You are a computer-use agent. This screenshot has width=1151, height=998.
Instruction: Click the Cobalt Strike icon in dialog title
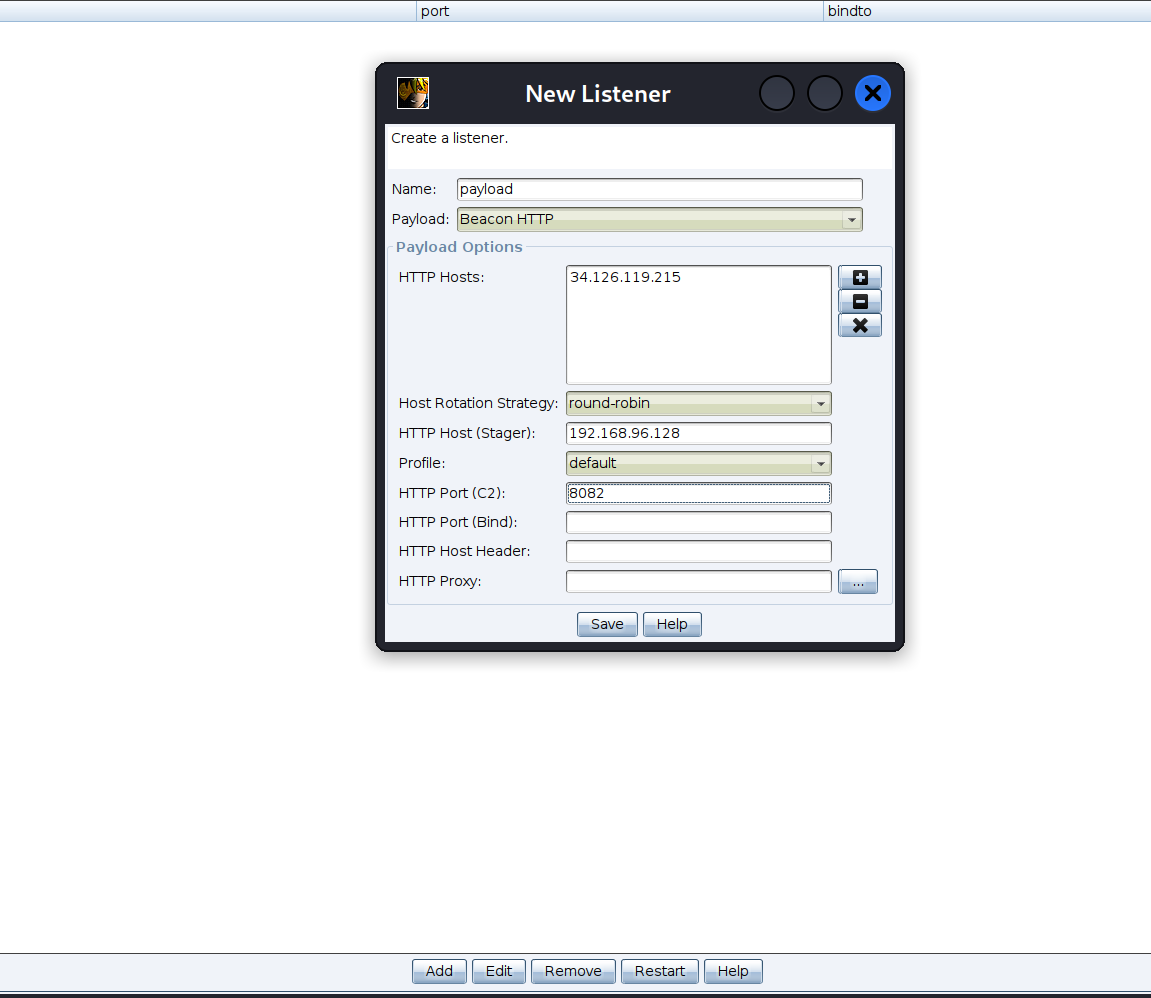click(413, 93)
